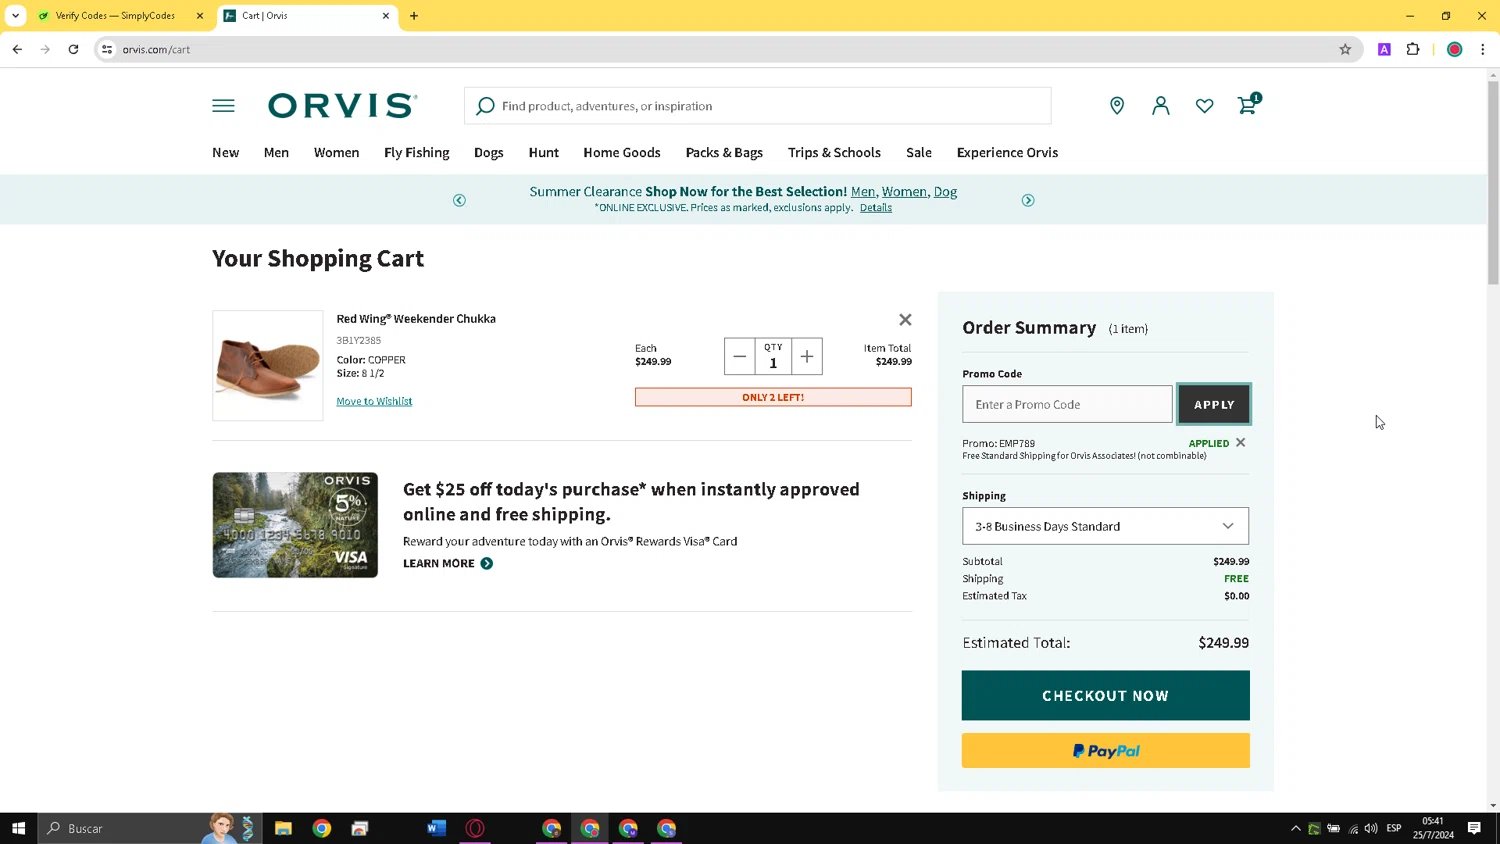Open banner Details link
Image resolution: width=1500 pixels, height=844 pixels.
tap(876, 208)
